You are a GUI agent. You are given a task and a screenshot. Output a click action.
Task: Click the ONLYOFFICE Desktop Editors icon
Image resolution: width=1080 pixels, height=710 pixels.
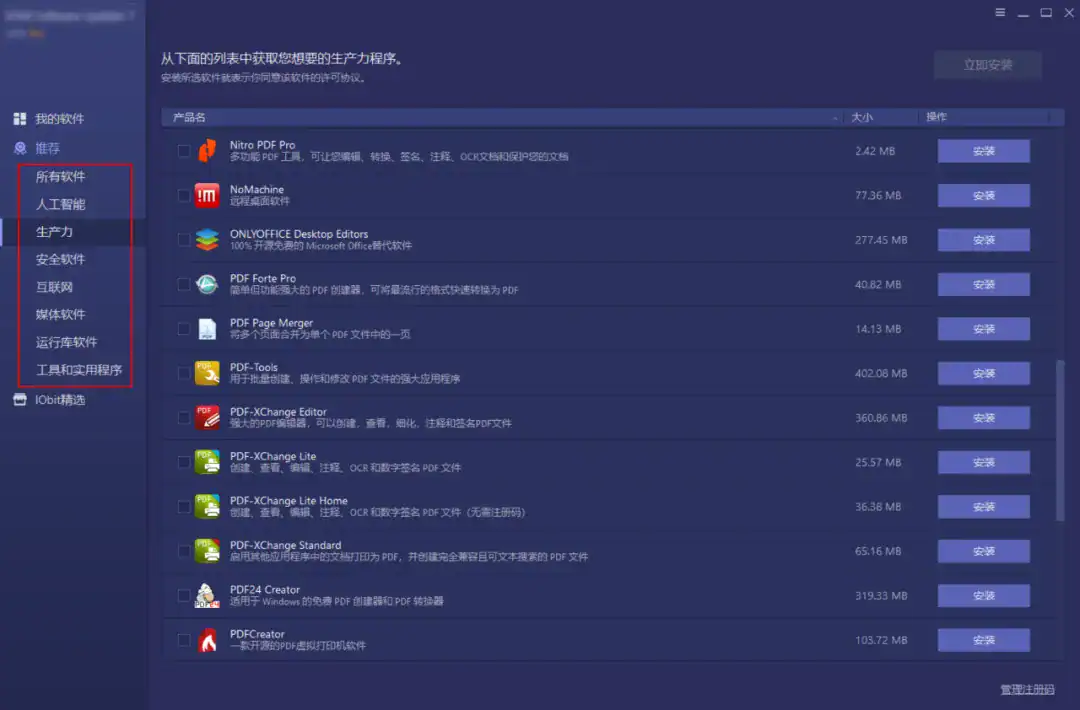pos(207,240)
